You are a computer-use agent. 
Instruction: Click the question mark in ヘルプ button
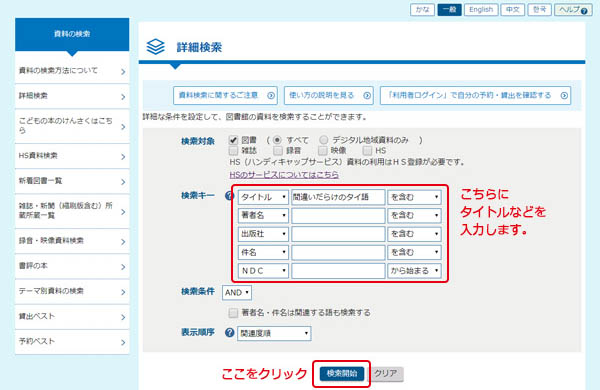click(584, 11)
